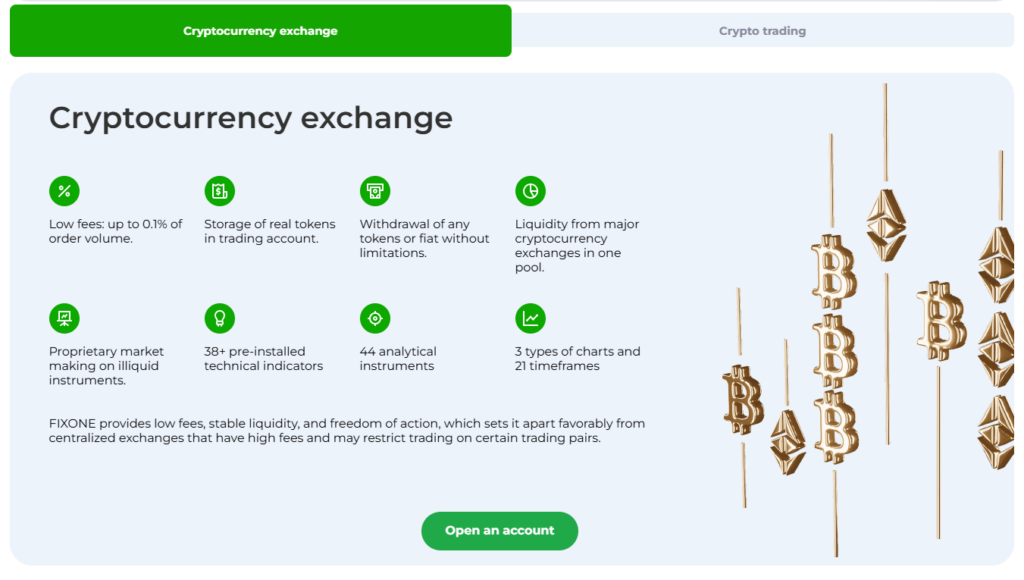Click the 38+ pre-installed indicators label
1024x580 pixels.
(x=263, y=358)
